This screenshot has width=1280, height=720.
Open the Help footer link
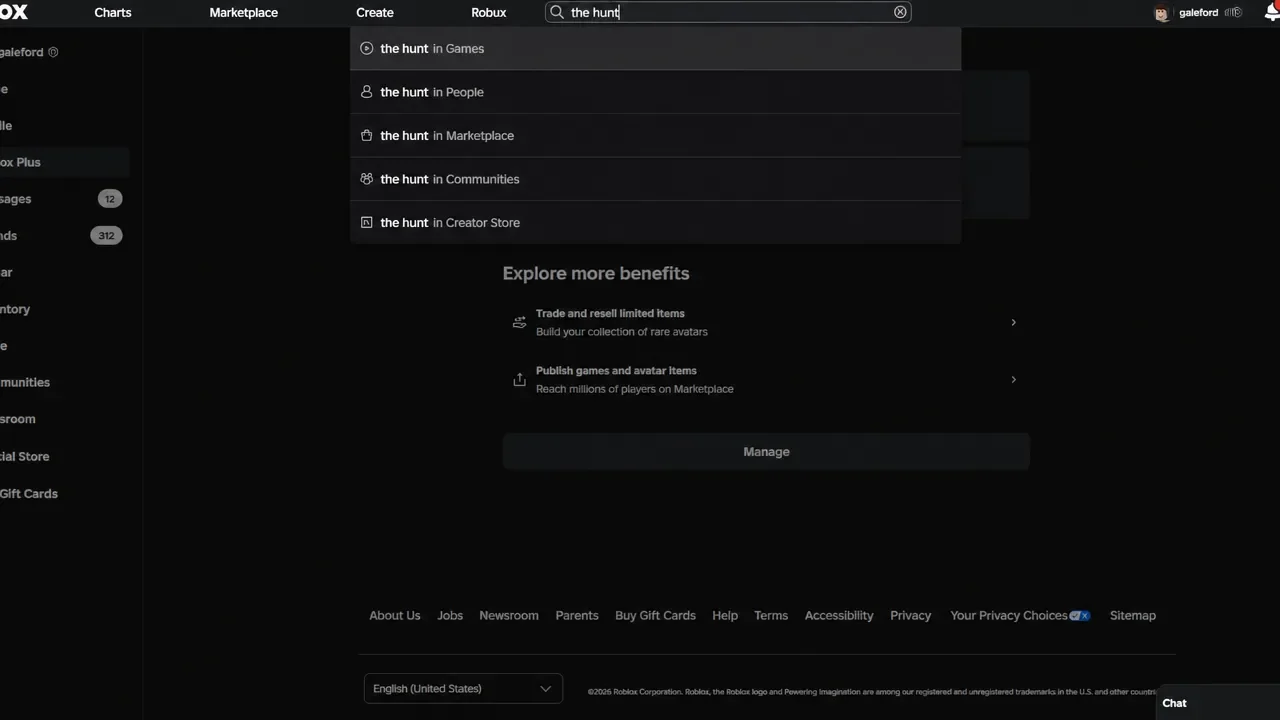(725, 615)
